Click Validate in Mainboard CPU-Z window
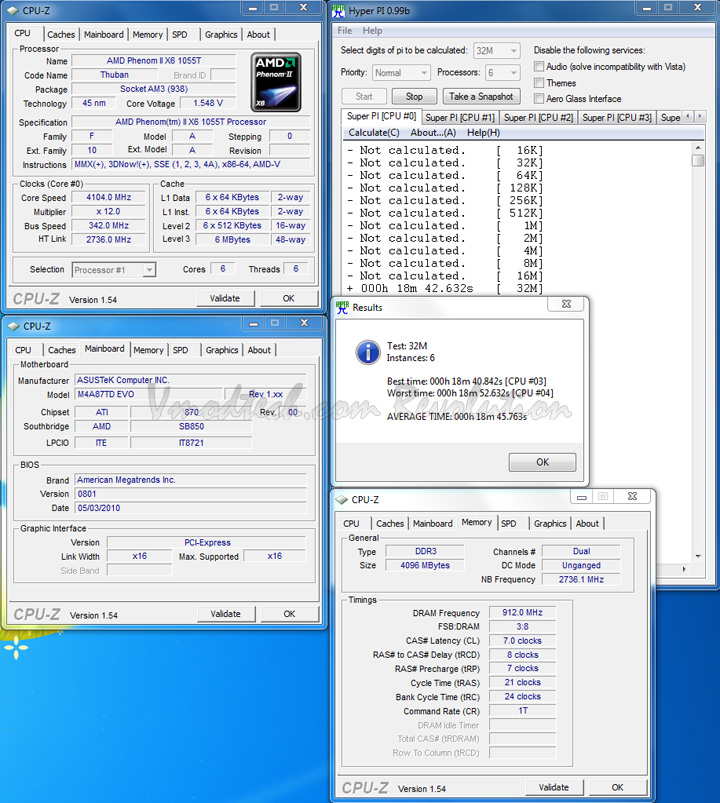 (226, 614)
